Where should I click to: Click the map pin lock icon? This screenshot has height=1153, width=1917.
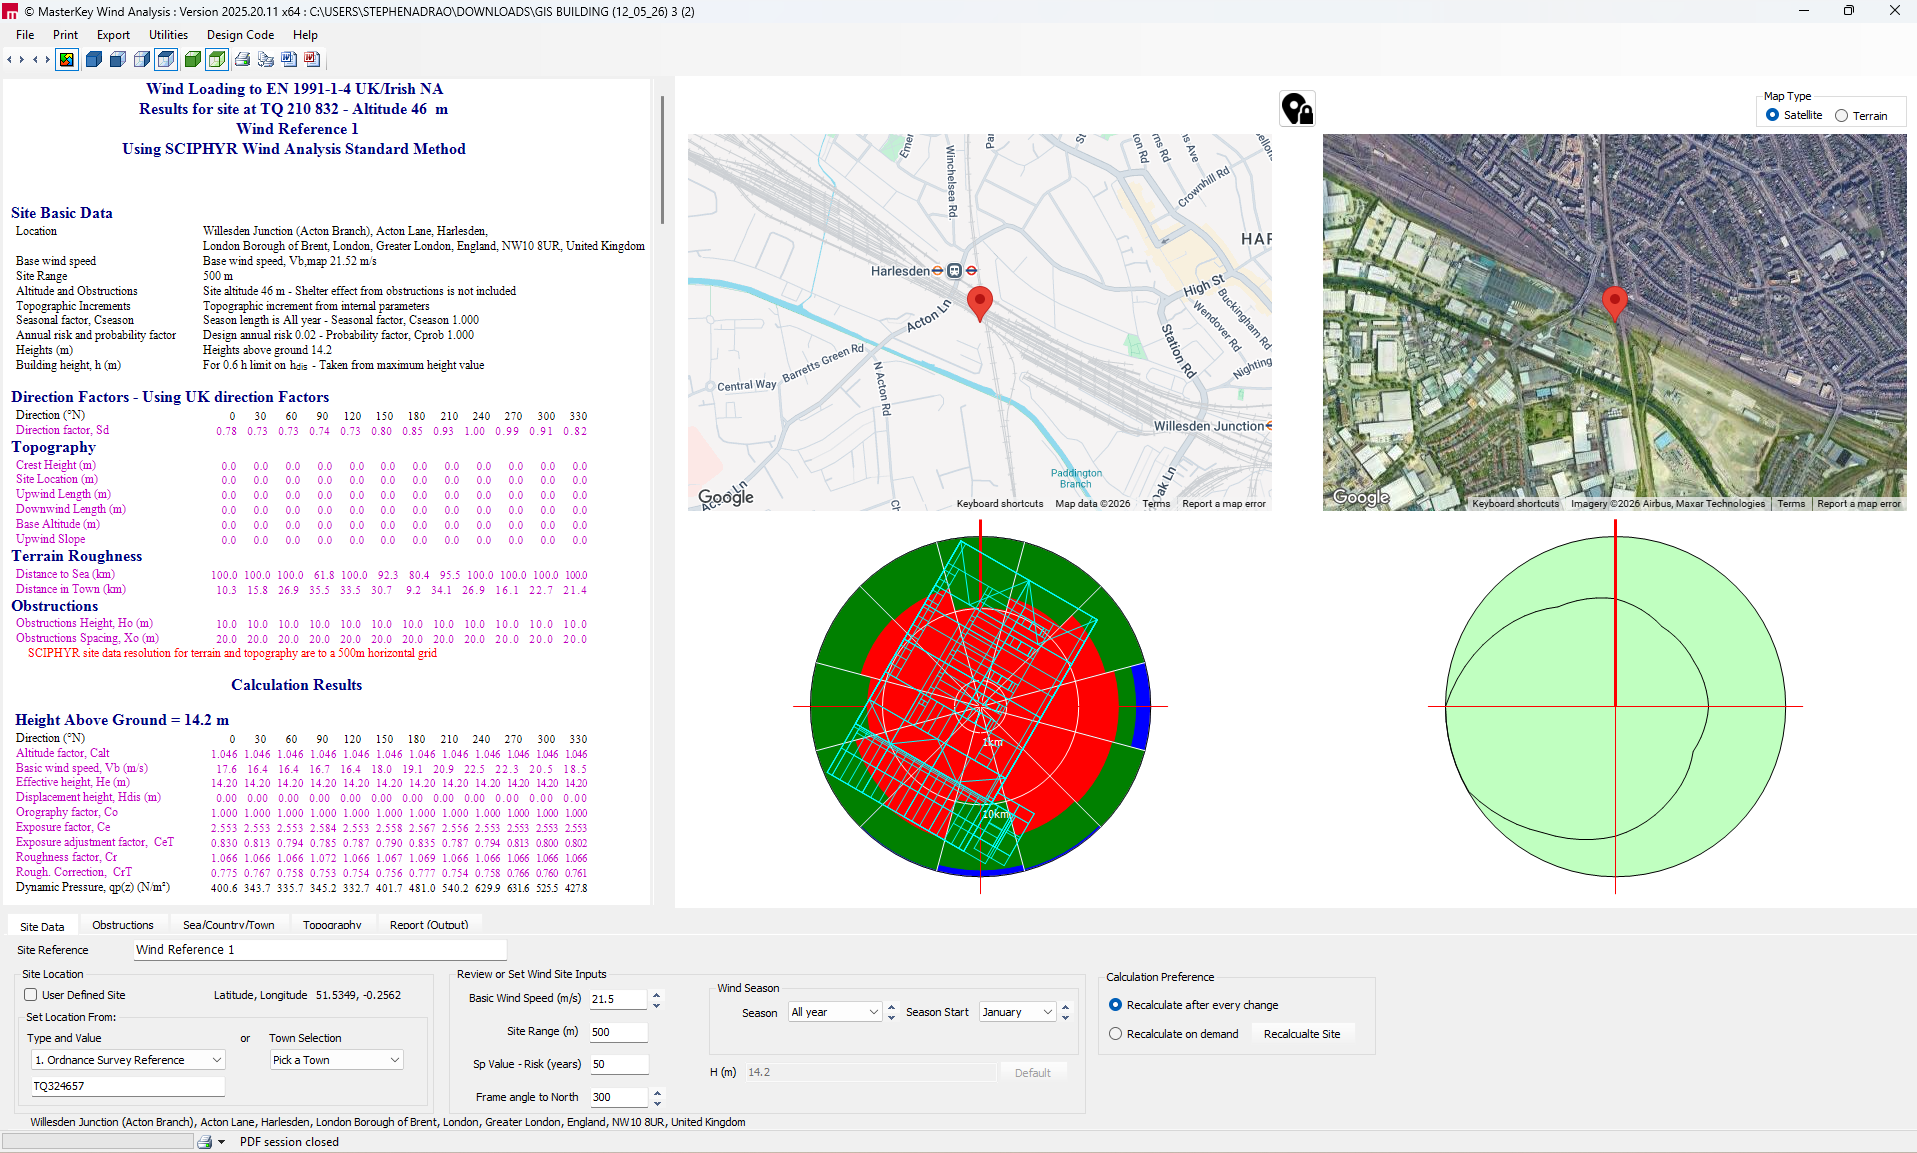[x=1297, y=108]
